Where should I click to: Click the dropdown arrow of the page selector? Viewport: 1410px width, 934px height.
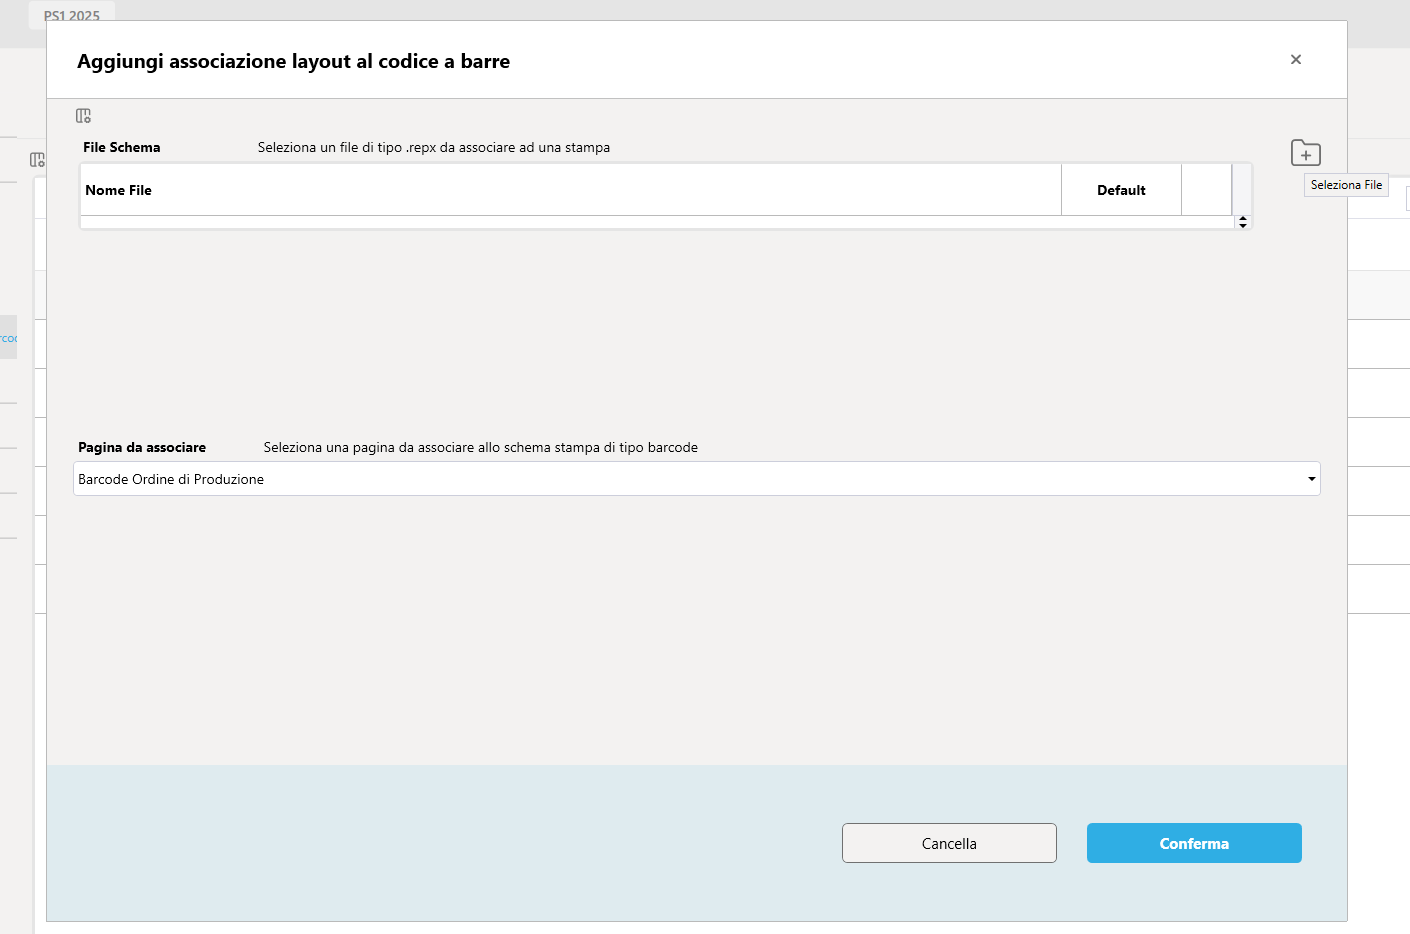point(1311,479)
